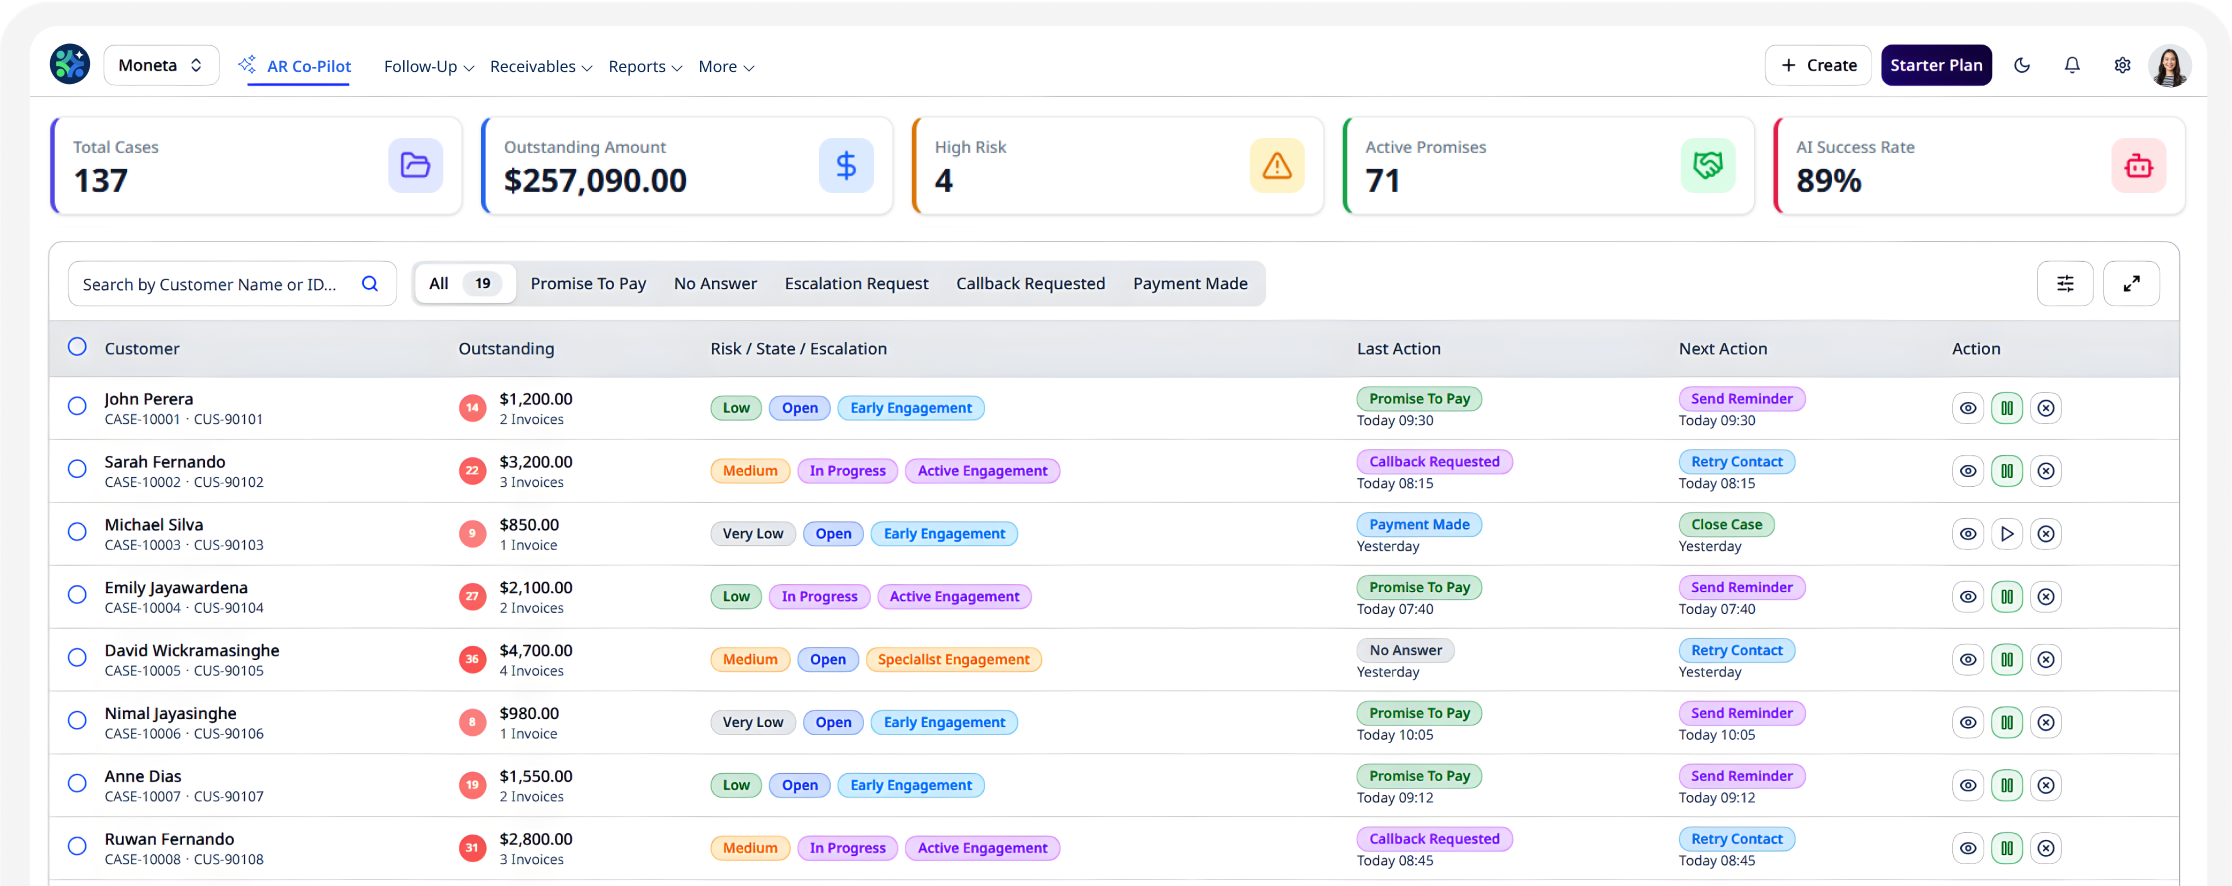The image size is (2232, 886).
Task: Expand the Reports menu
Action: (x=645, y=66)
